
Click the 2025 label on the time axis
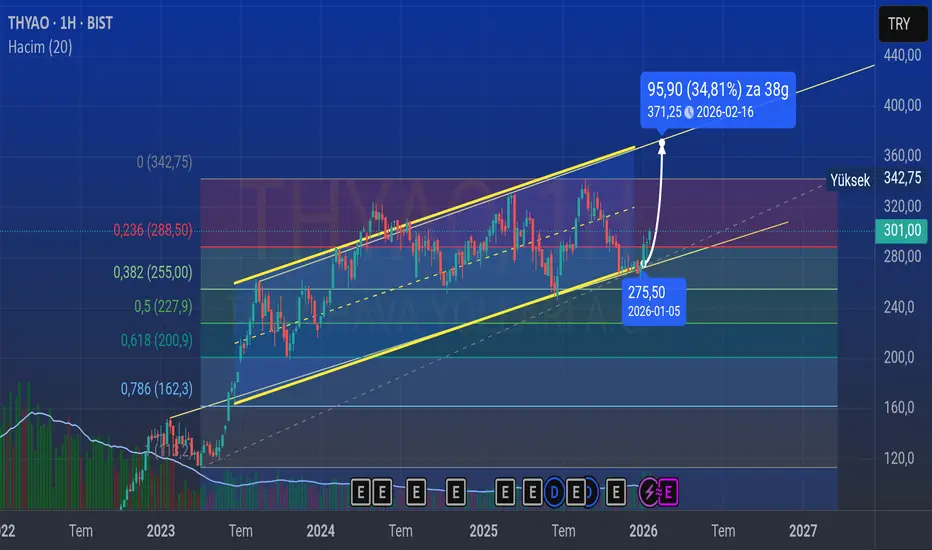pos(483,530)
